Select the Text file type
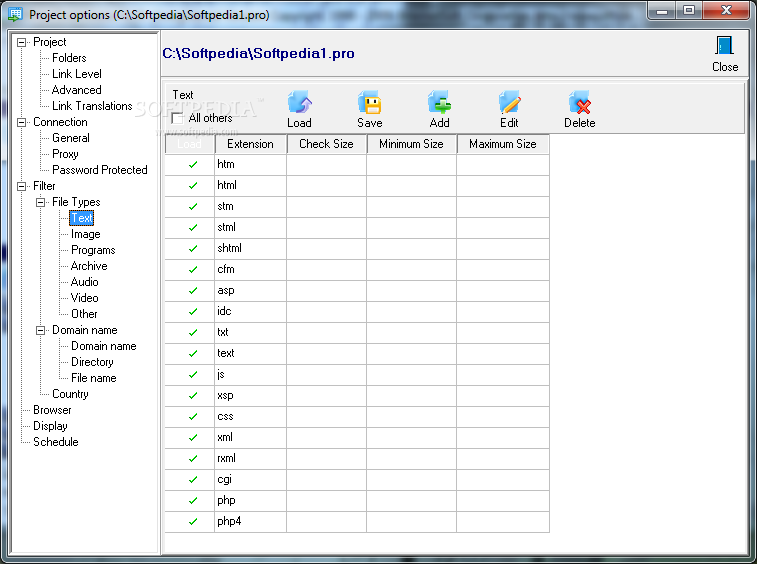 [82, 218]
